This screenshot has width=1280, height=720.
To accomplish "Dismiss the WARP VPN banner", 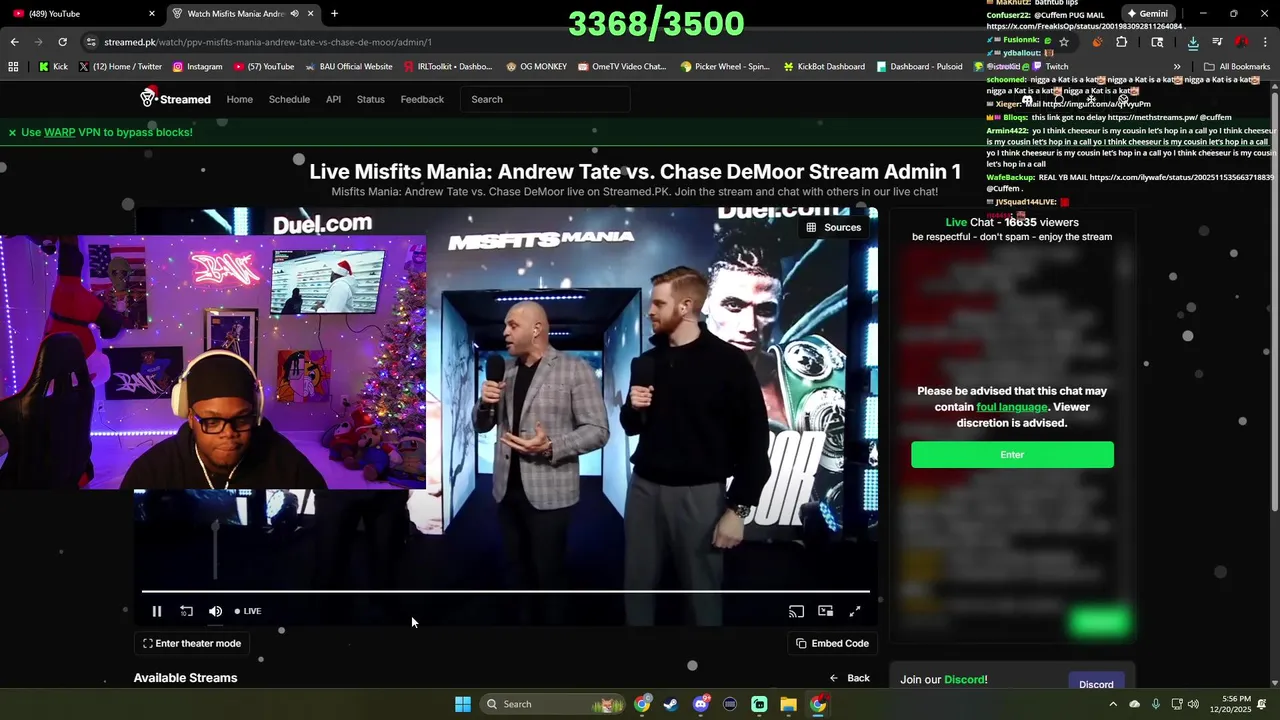I will click(12, 132).
